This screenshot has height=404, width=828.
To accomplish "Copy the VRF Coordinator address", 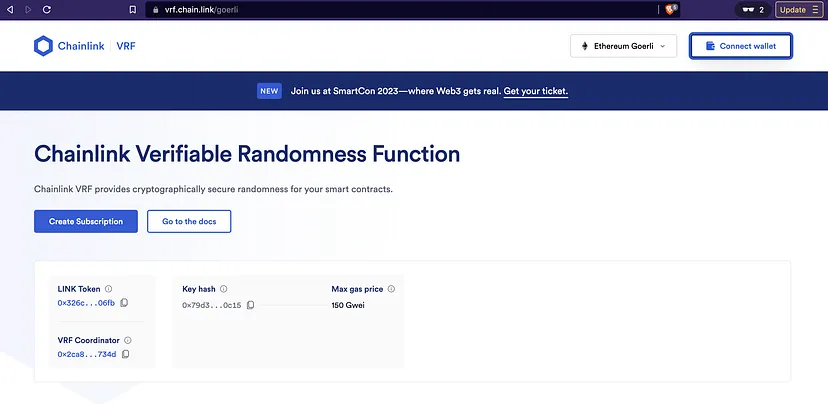I will (x=126, y=354).
